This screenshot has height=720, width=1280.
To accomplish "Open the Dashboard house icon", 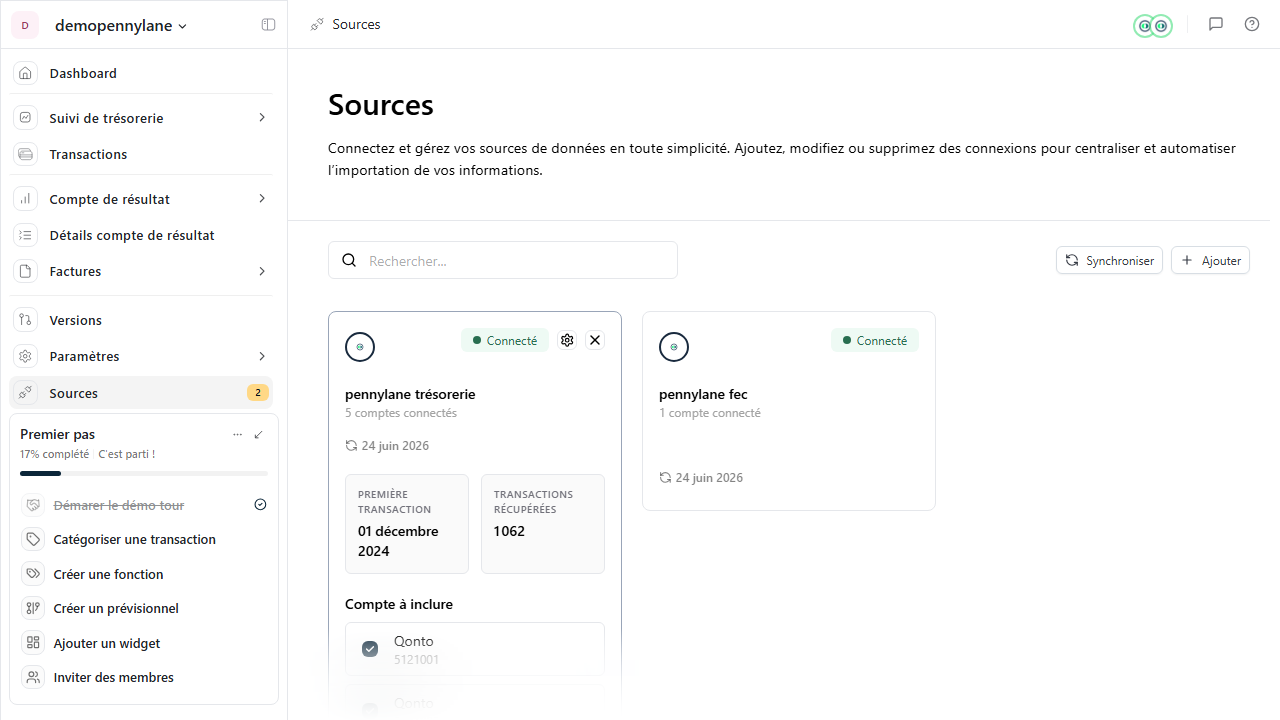I will click(25, 73).
